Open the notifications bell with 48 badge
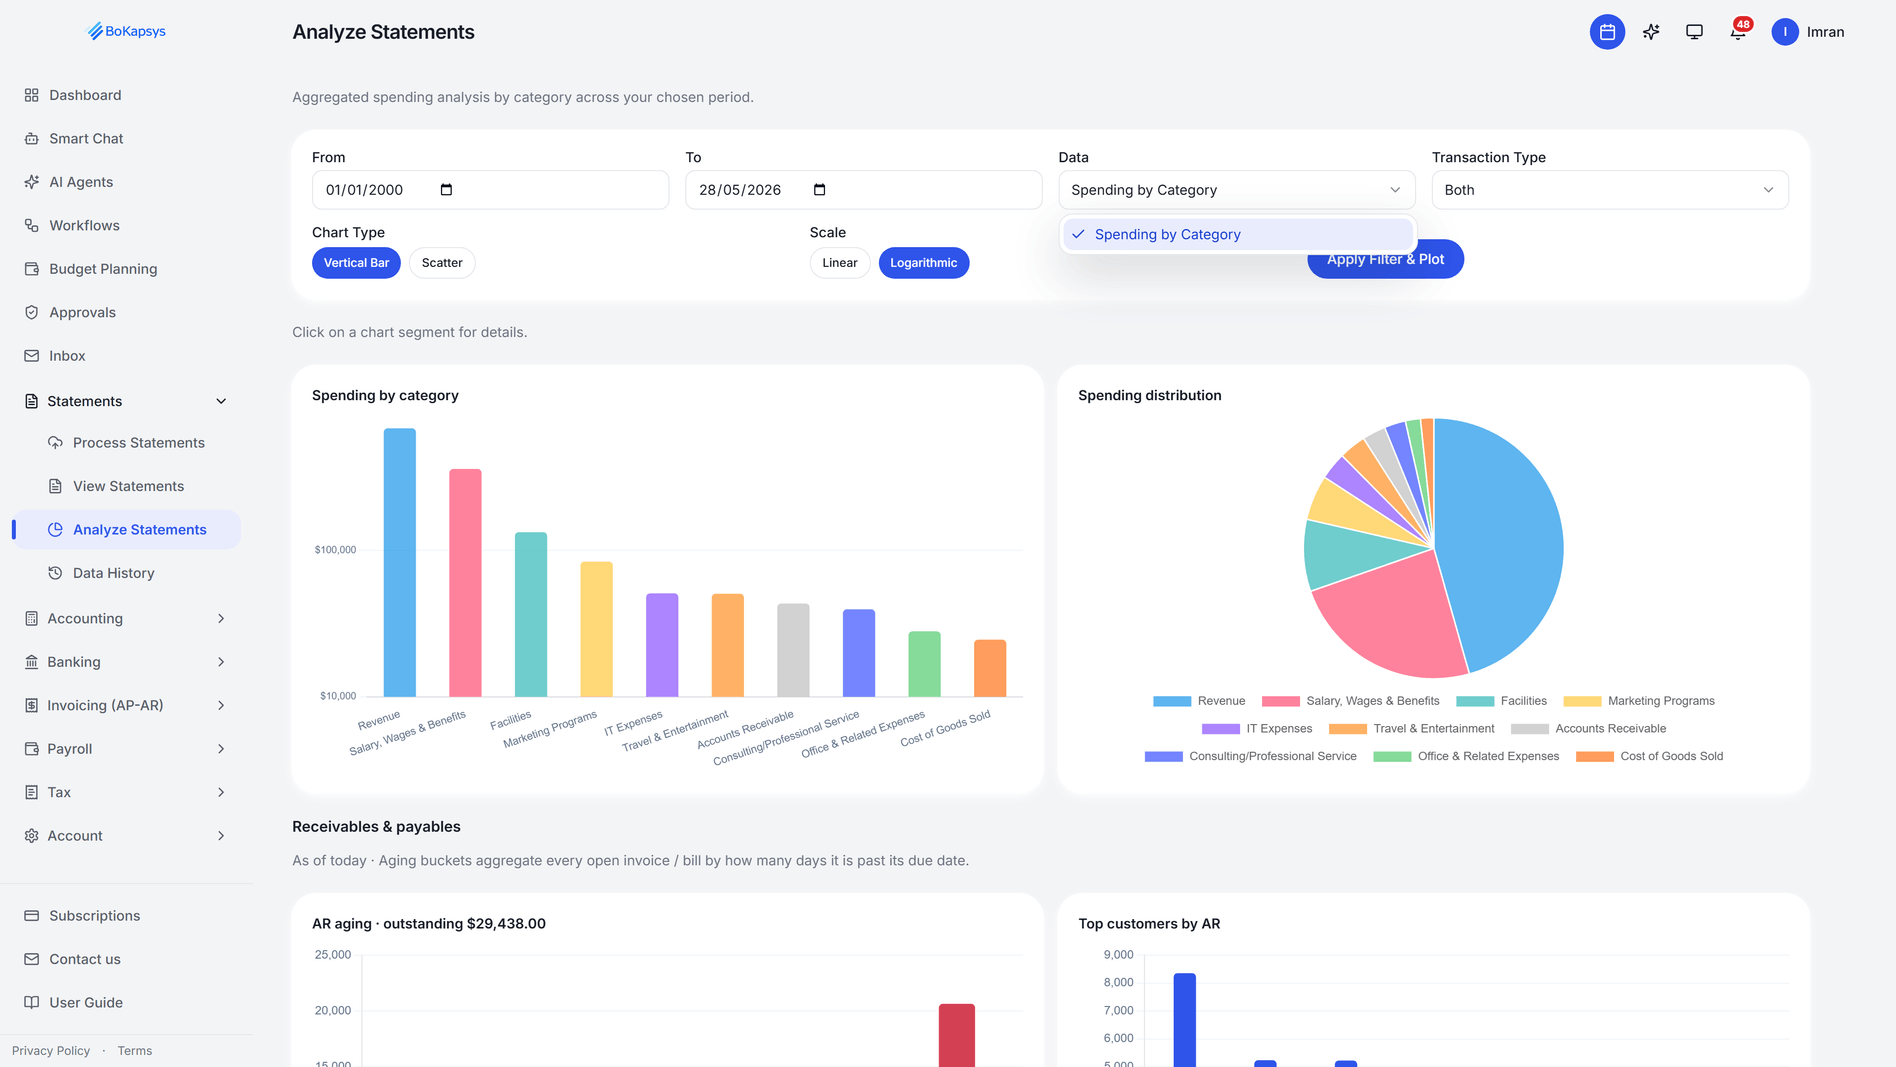This screenshot has height=1067, width=1896. (x=1738, y=32)
